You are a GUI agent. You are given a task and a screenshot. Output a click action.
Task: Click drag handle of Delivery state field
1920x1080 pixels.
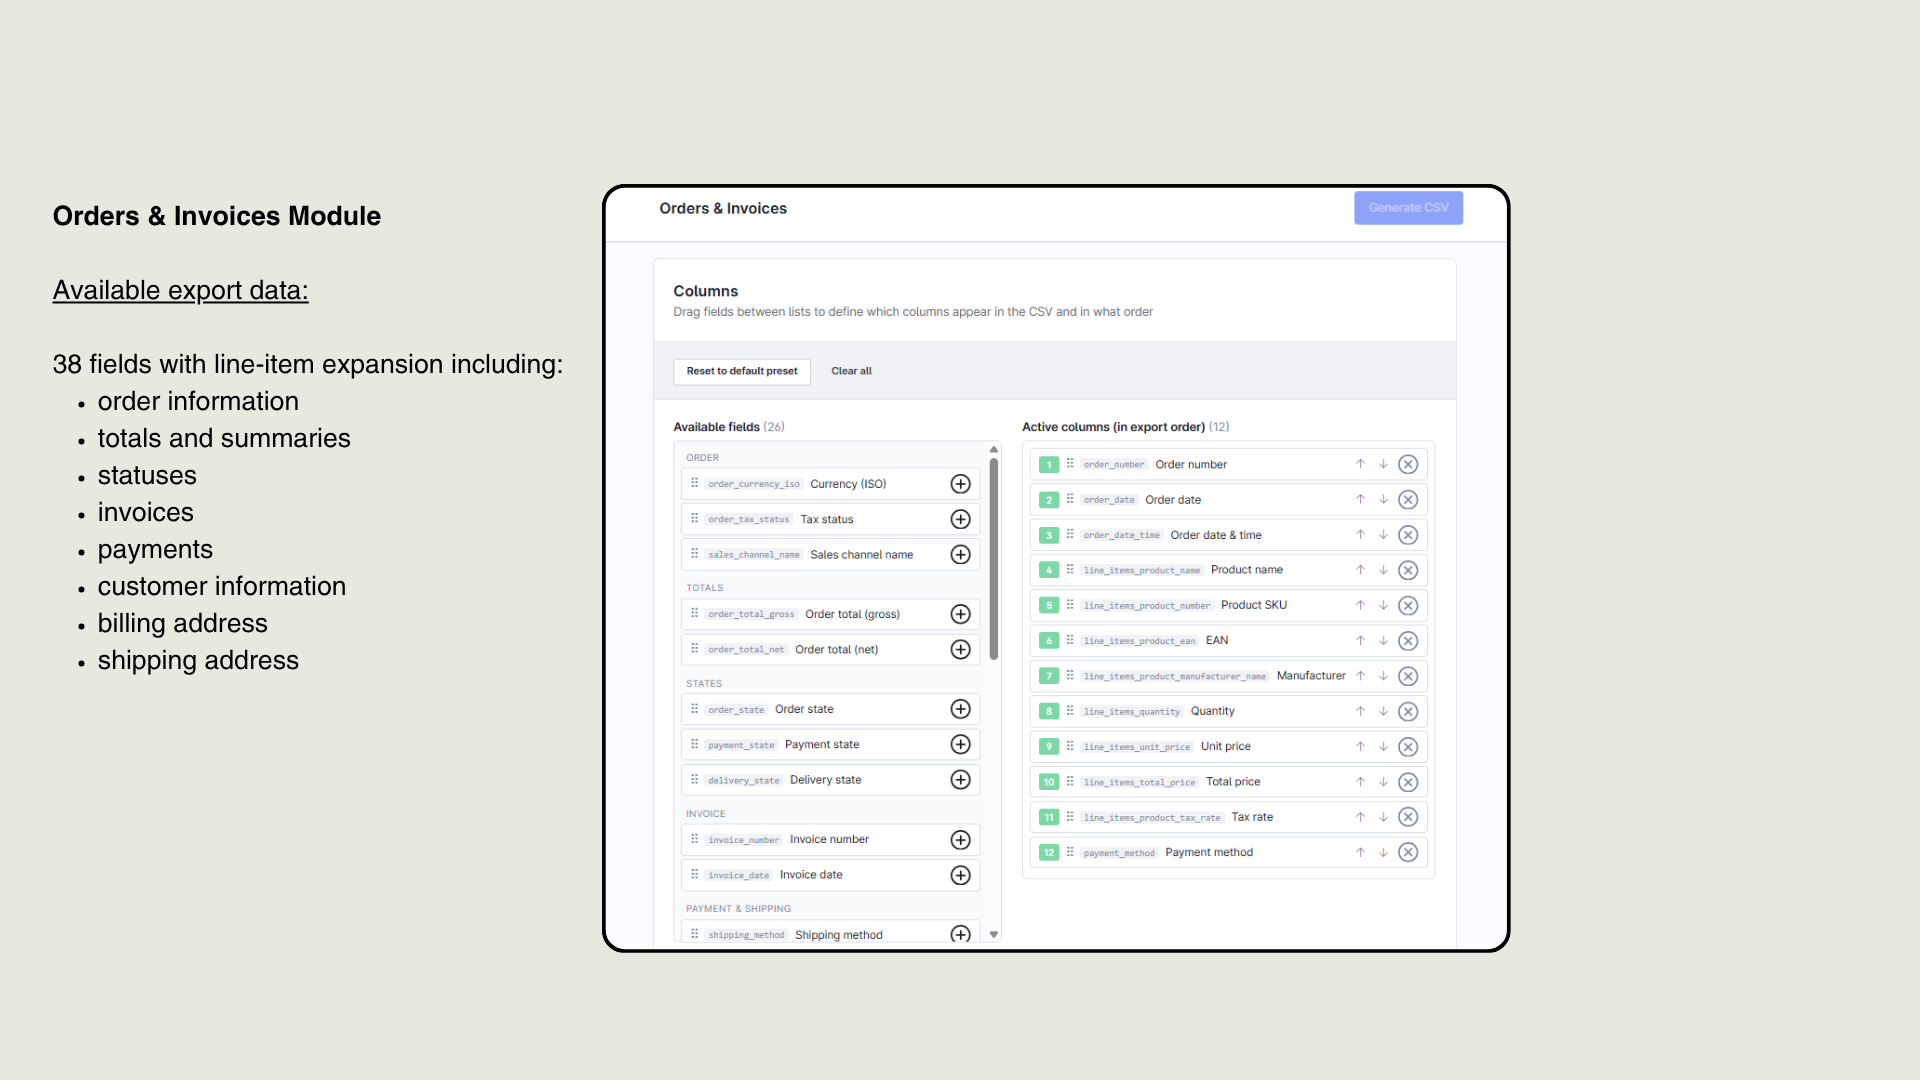[694, 779]
